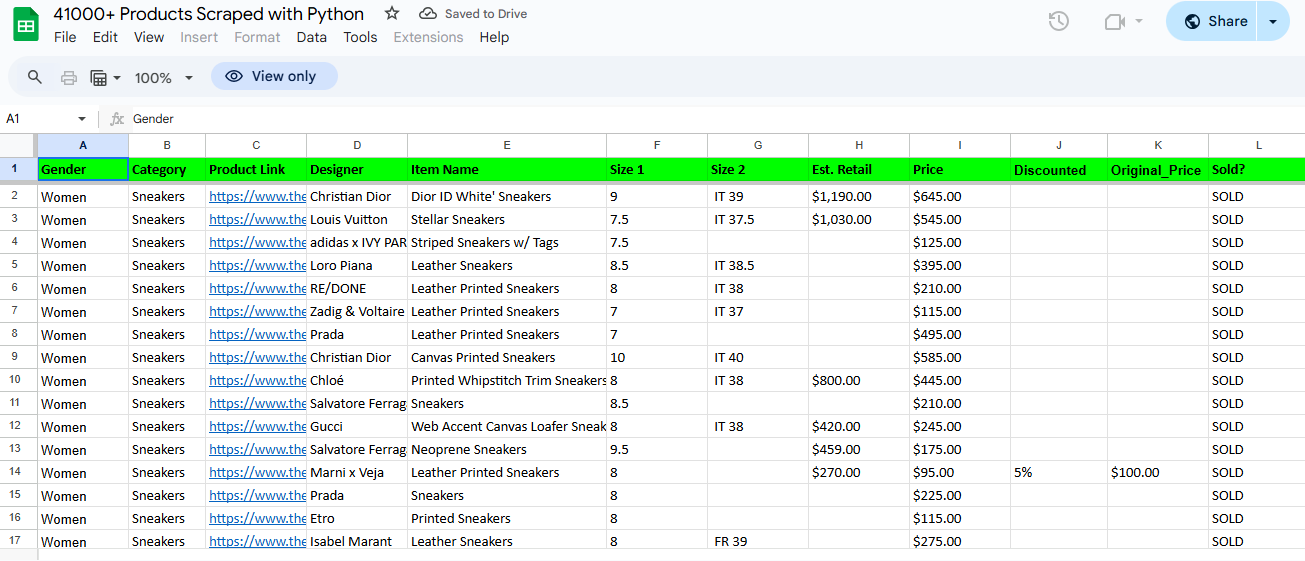This screenshot has width=1305, height=561.
Task: Select the Gender header cell
Action: tap(83, 169)
